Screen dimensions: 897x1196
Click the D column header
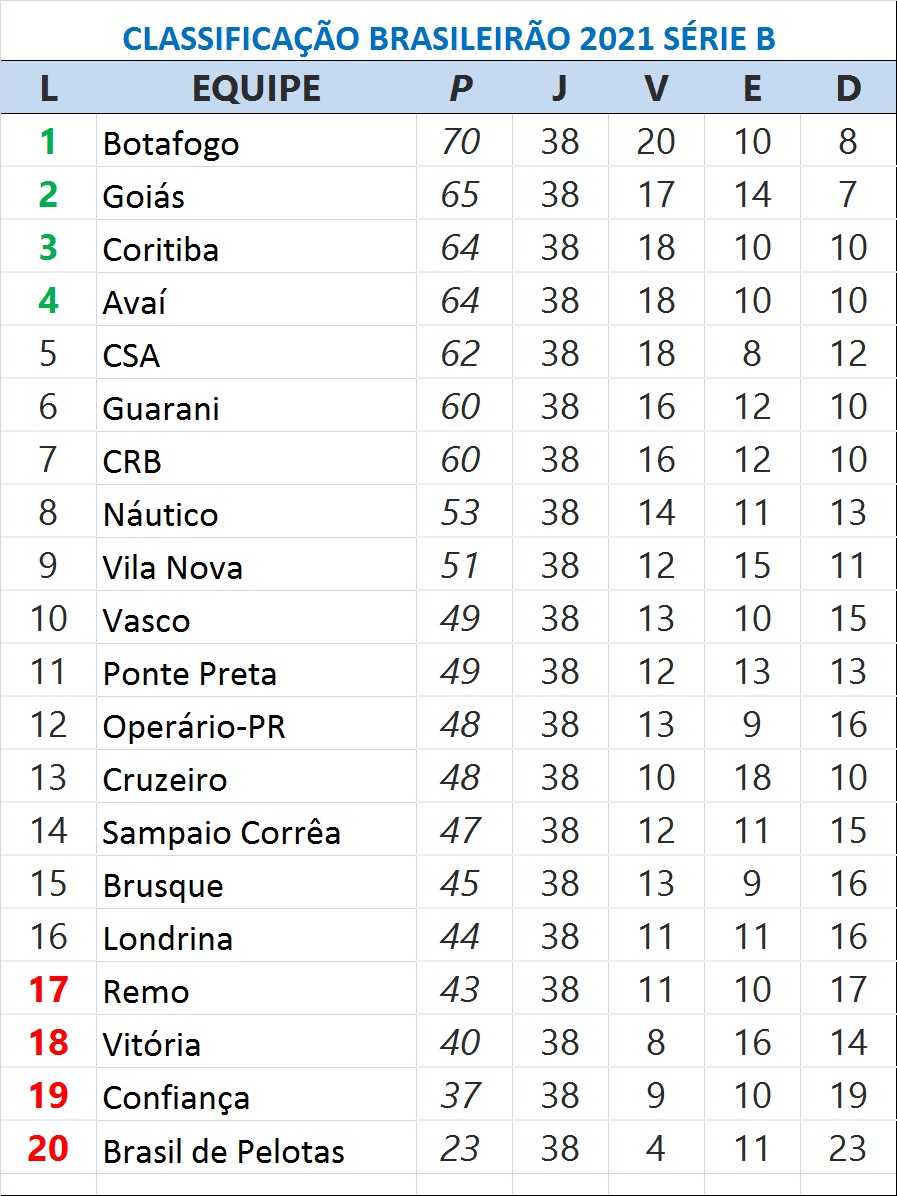click(x=848, y=89)
